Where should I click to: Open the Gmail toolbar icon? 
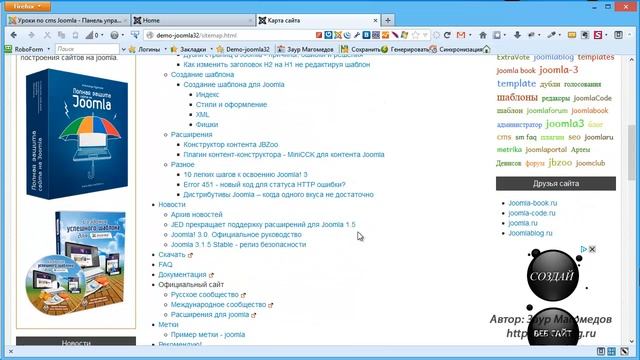click(x=461, y=35)
